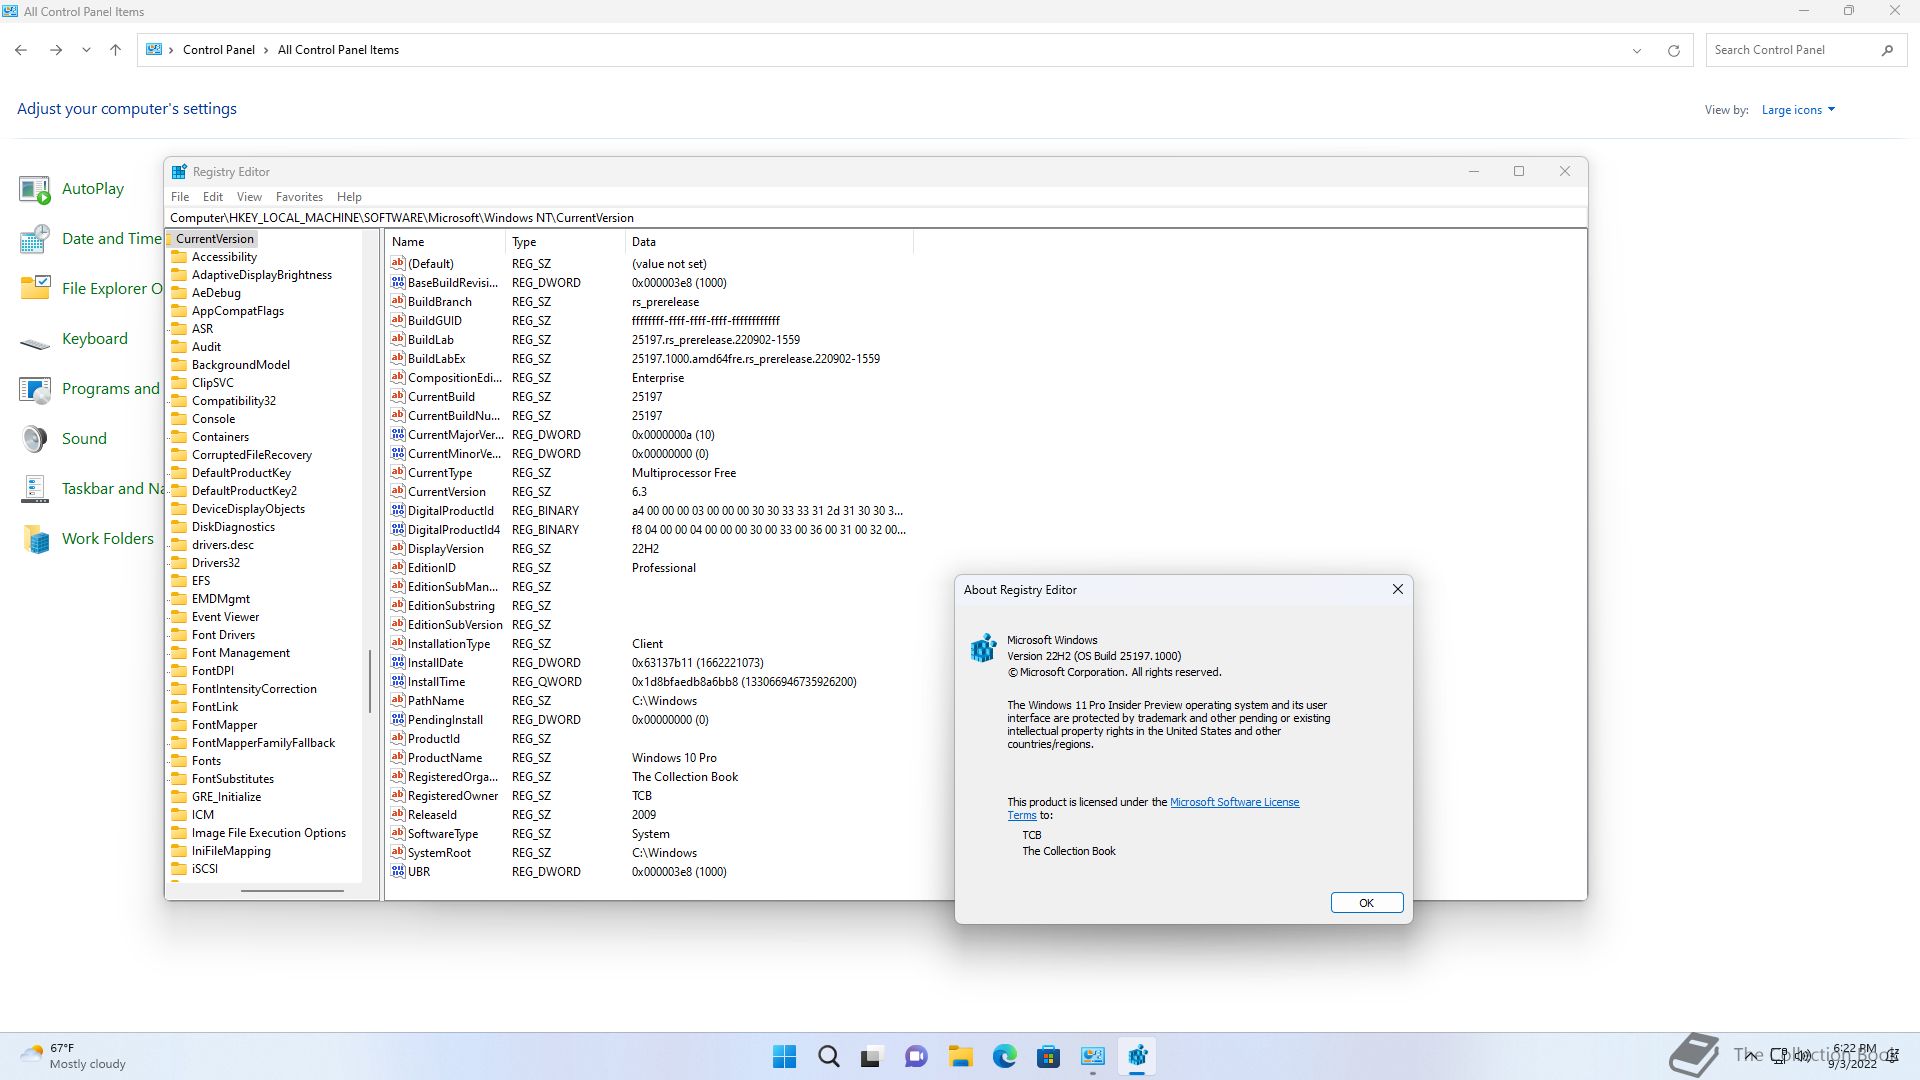1920x1080 pixels.
Task: Open File Explorer from the taskbar
Action: coord(960,1056)
